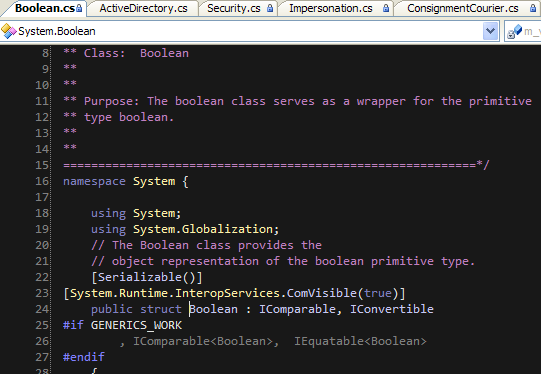Click 'IConvertible' on line 24

pyautogui.click(x=392, y=309)
